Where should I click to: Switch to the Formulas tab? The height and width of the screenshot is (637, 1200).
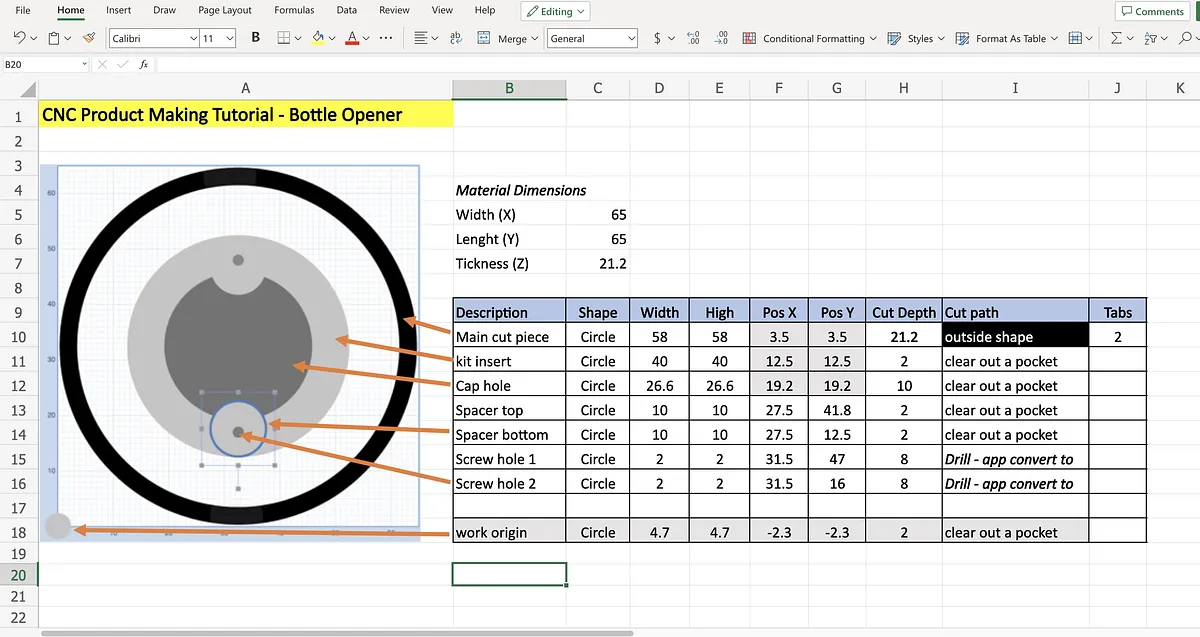[294, 10]
